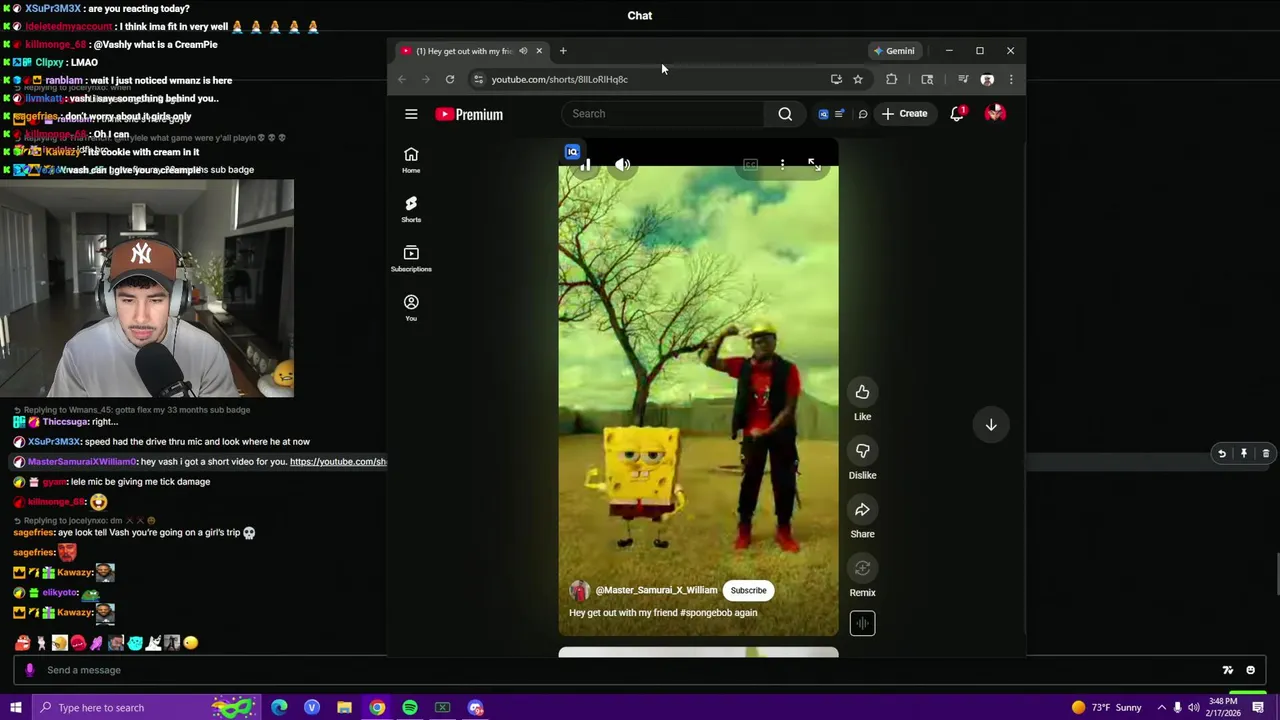Mute the Short's volume
The width and height of the screenshot is (1280, 720).
tap(622, 165)
